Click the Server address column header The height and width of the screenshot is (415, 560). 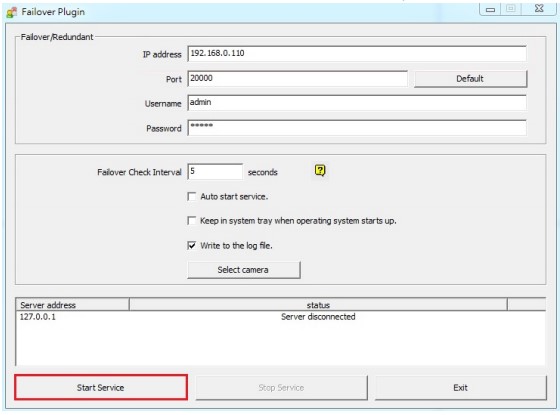(72, 305)
